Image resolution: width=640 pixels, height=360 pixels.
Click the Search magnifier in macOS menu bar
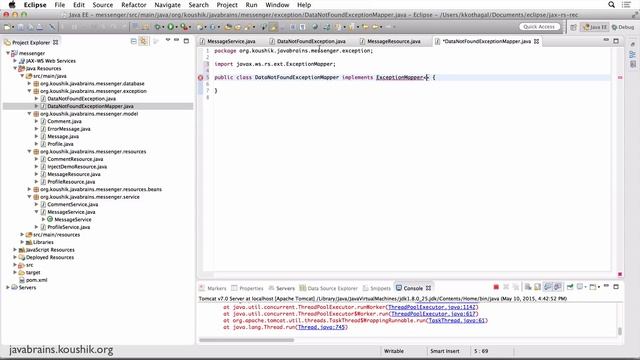611,5
